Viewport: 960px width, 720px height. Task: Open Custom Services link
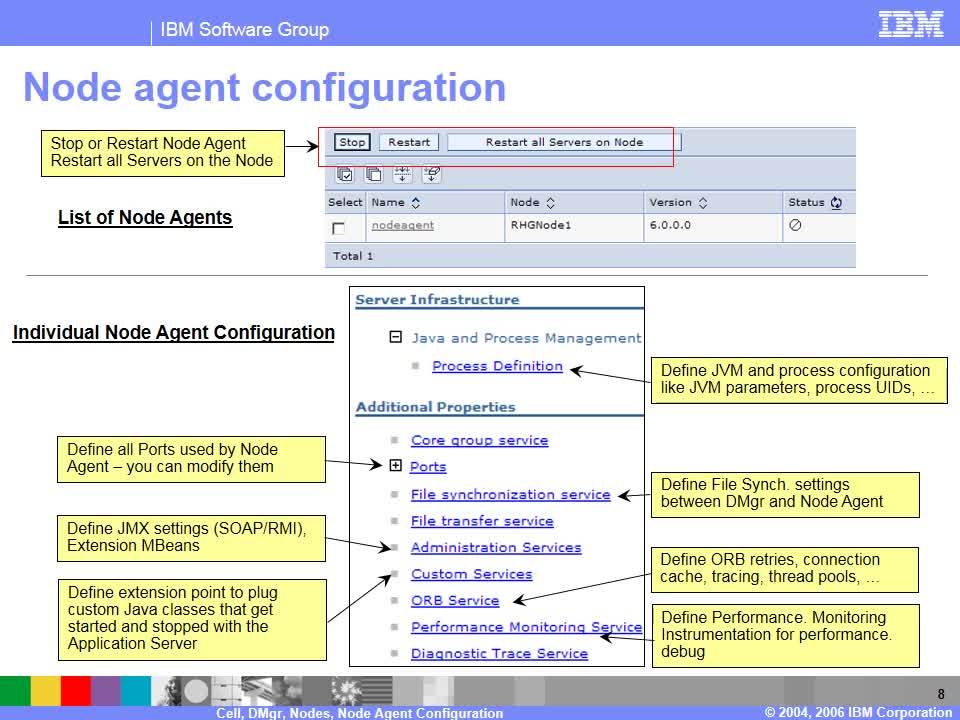[x=471, y=574]
